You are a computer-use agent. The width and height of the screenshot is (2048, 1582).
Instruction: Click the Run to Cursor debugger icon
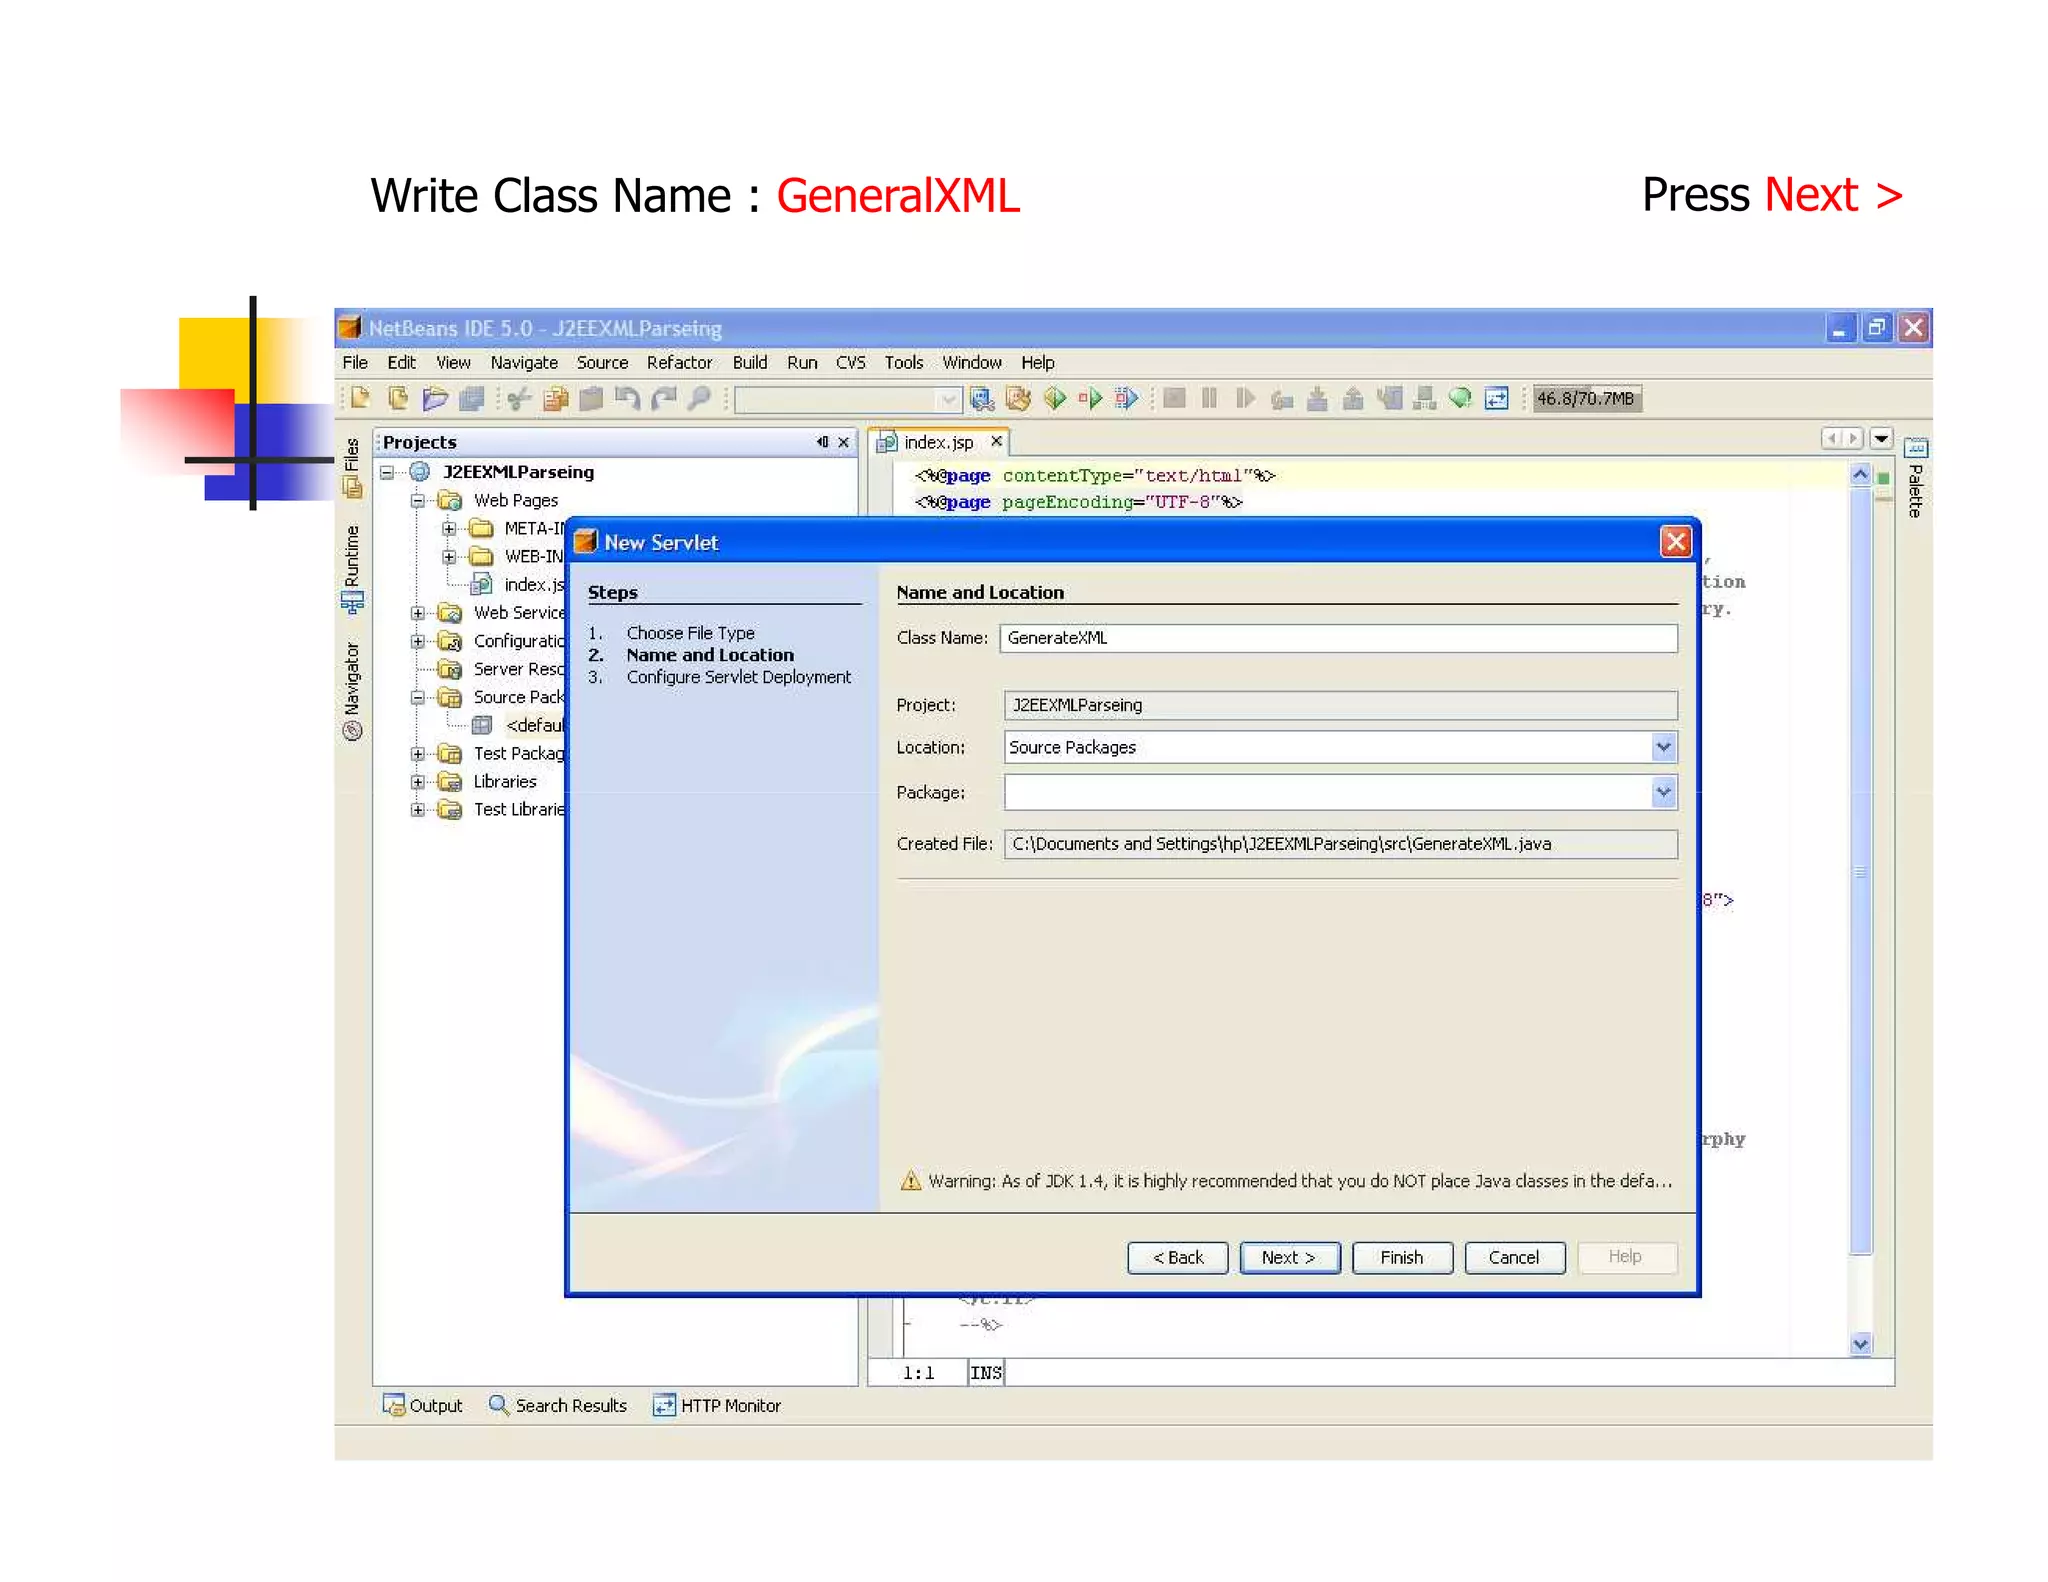point(1389,399)
